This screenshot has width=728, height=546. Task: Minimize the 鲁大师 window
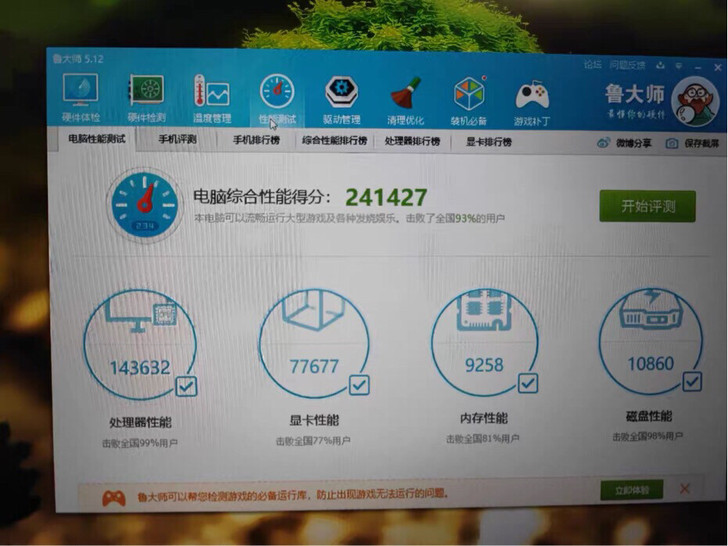pyautogui.click(x=698, y=68)
